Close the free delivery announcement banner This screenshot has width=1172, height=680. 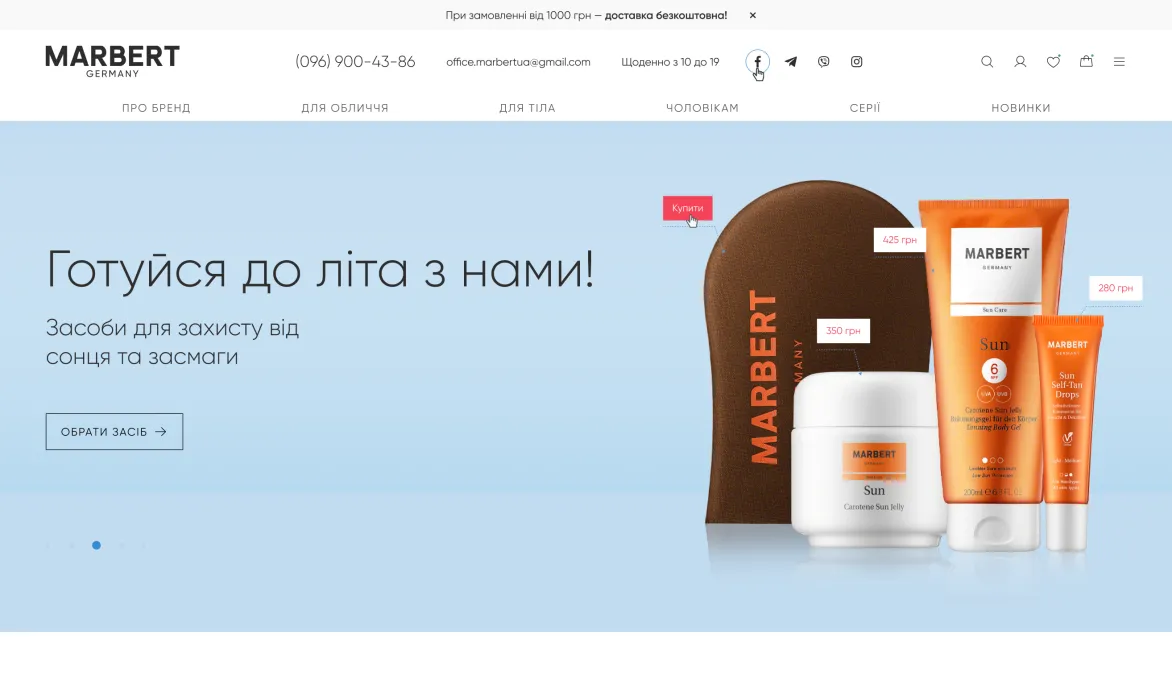753,15
